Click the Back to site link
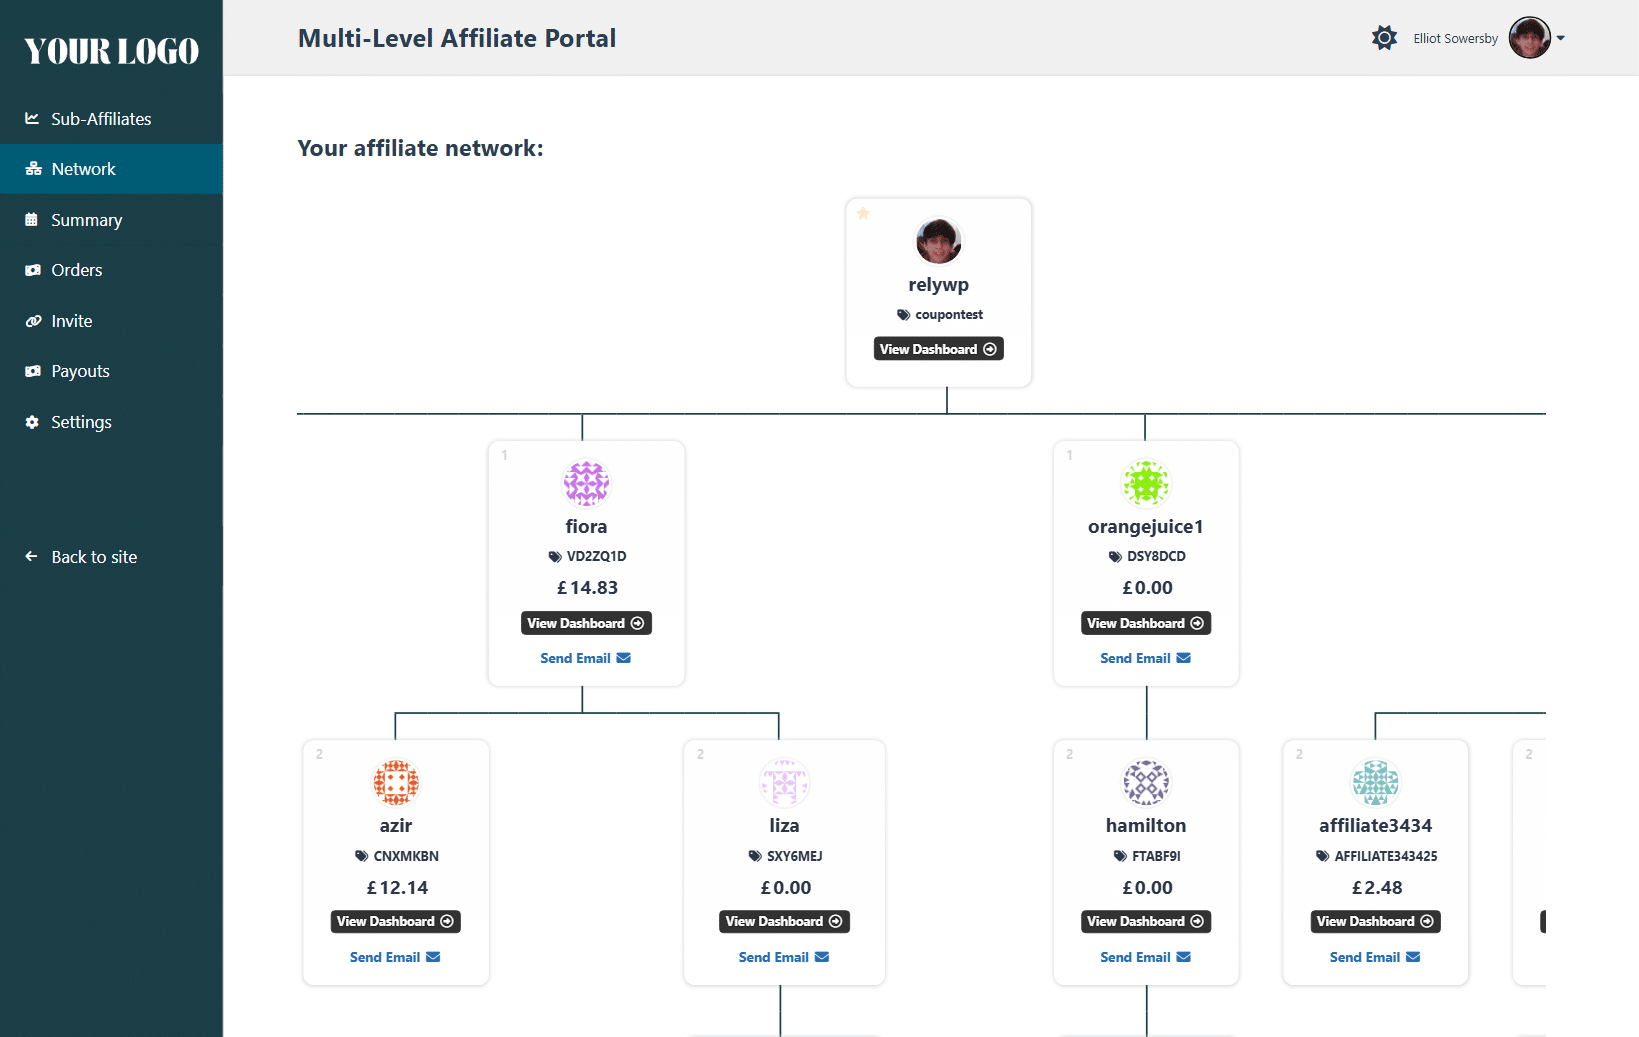The height and width of the screenshot is (1037, 1639). coord(111,557)
